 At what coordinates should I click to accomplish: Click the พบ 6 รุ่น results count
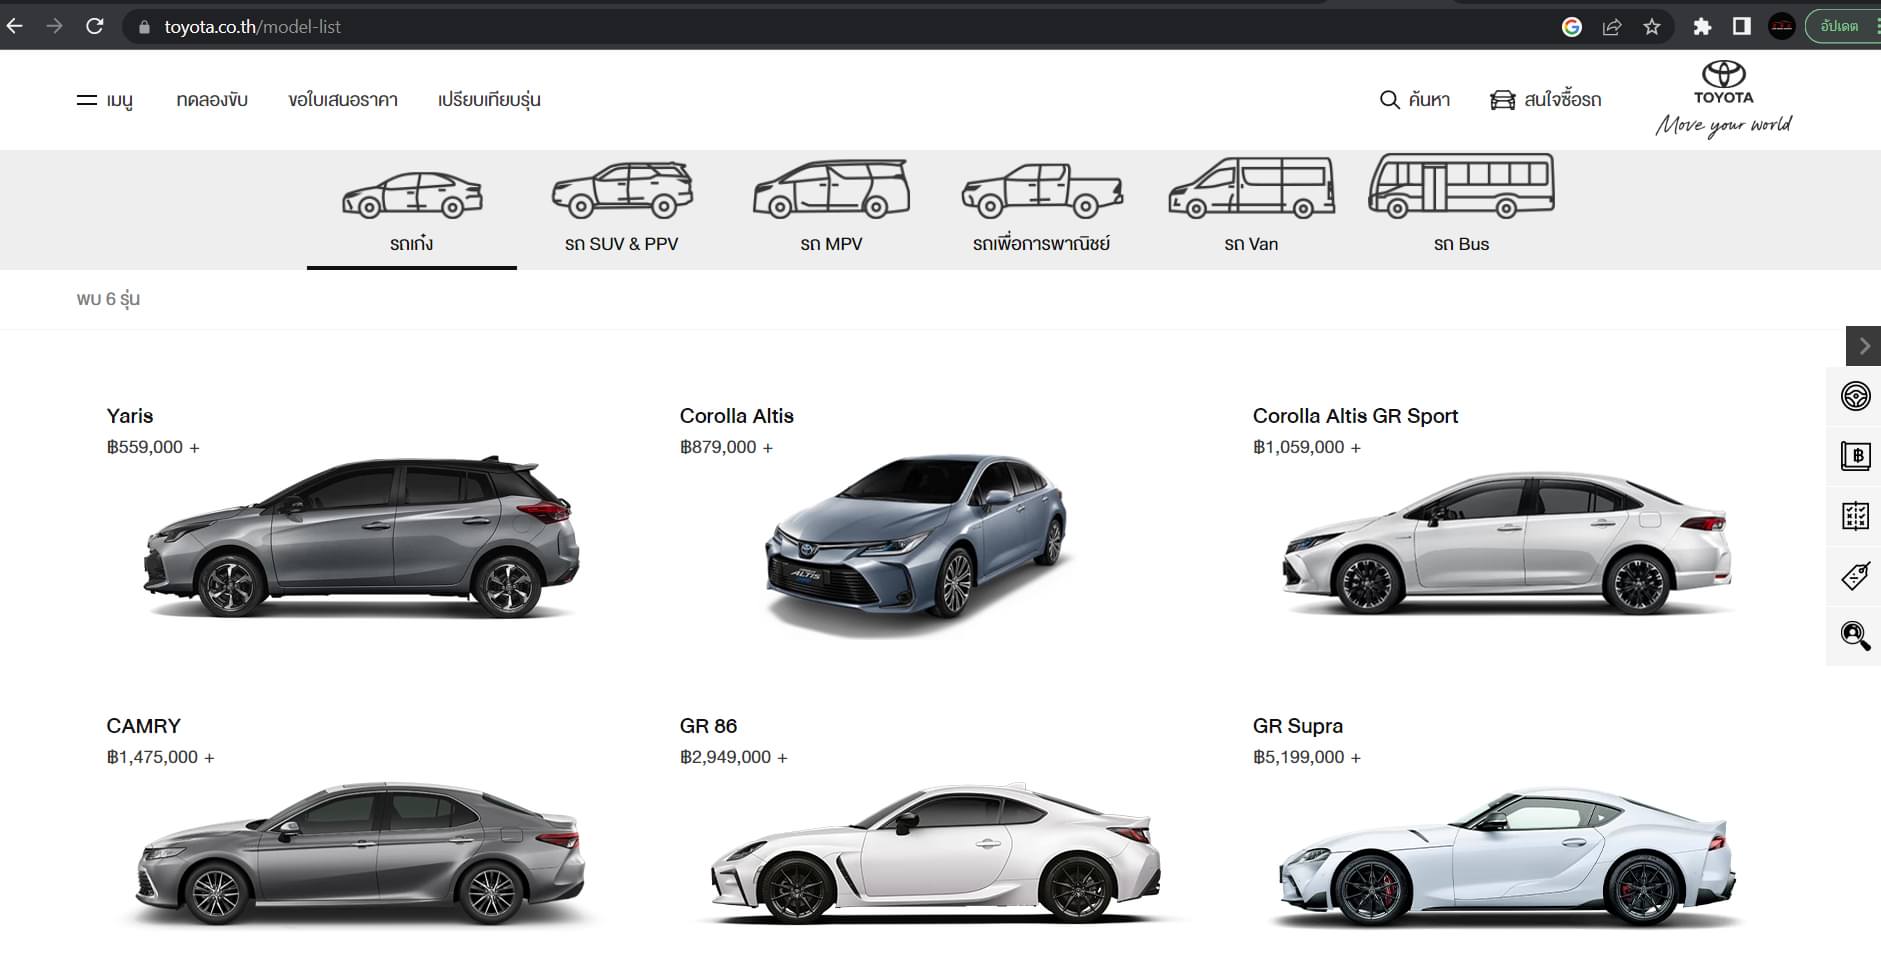[x=108, y=299]
